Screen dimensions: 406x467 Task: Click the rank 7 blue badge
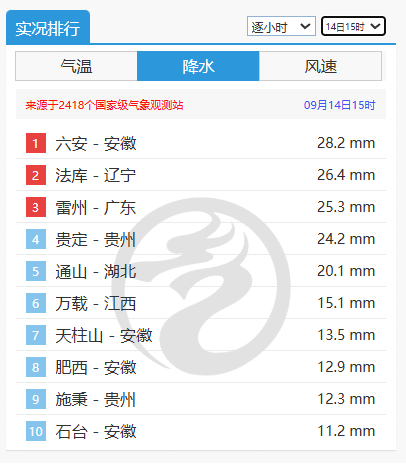point(36,335)
